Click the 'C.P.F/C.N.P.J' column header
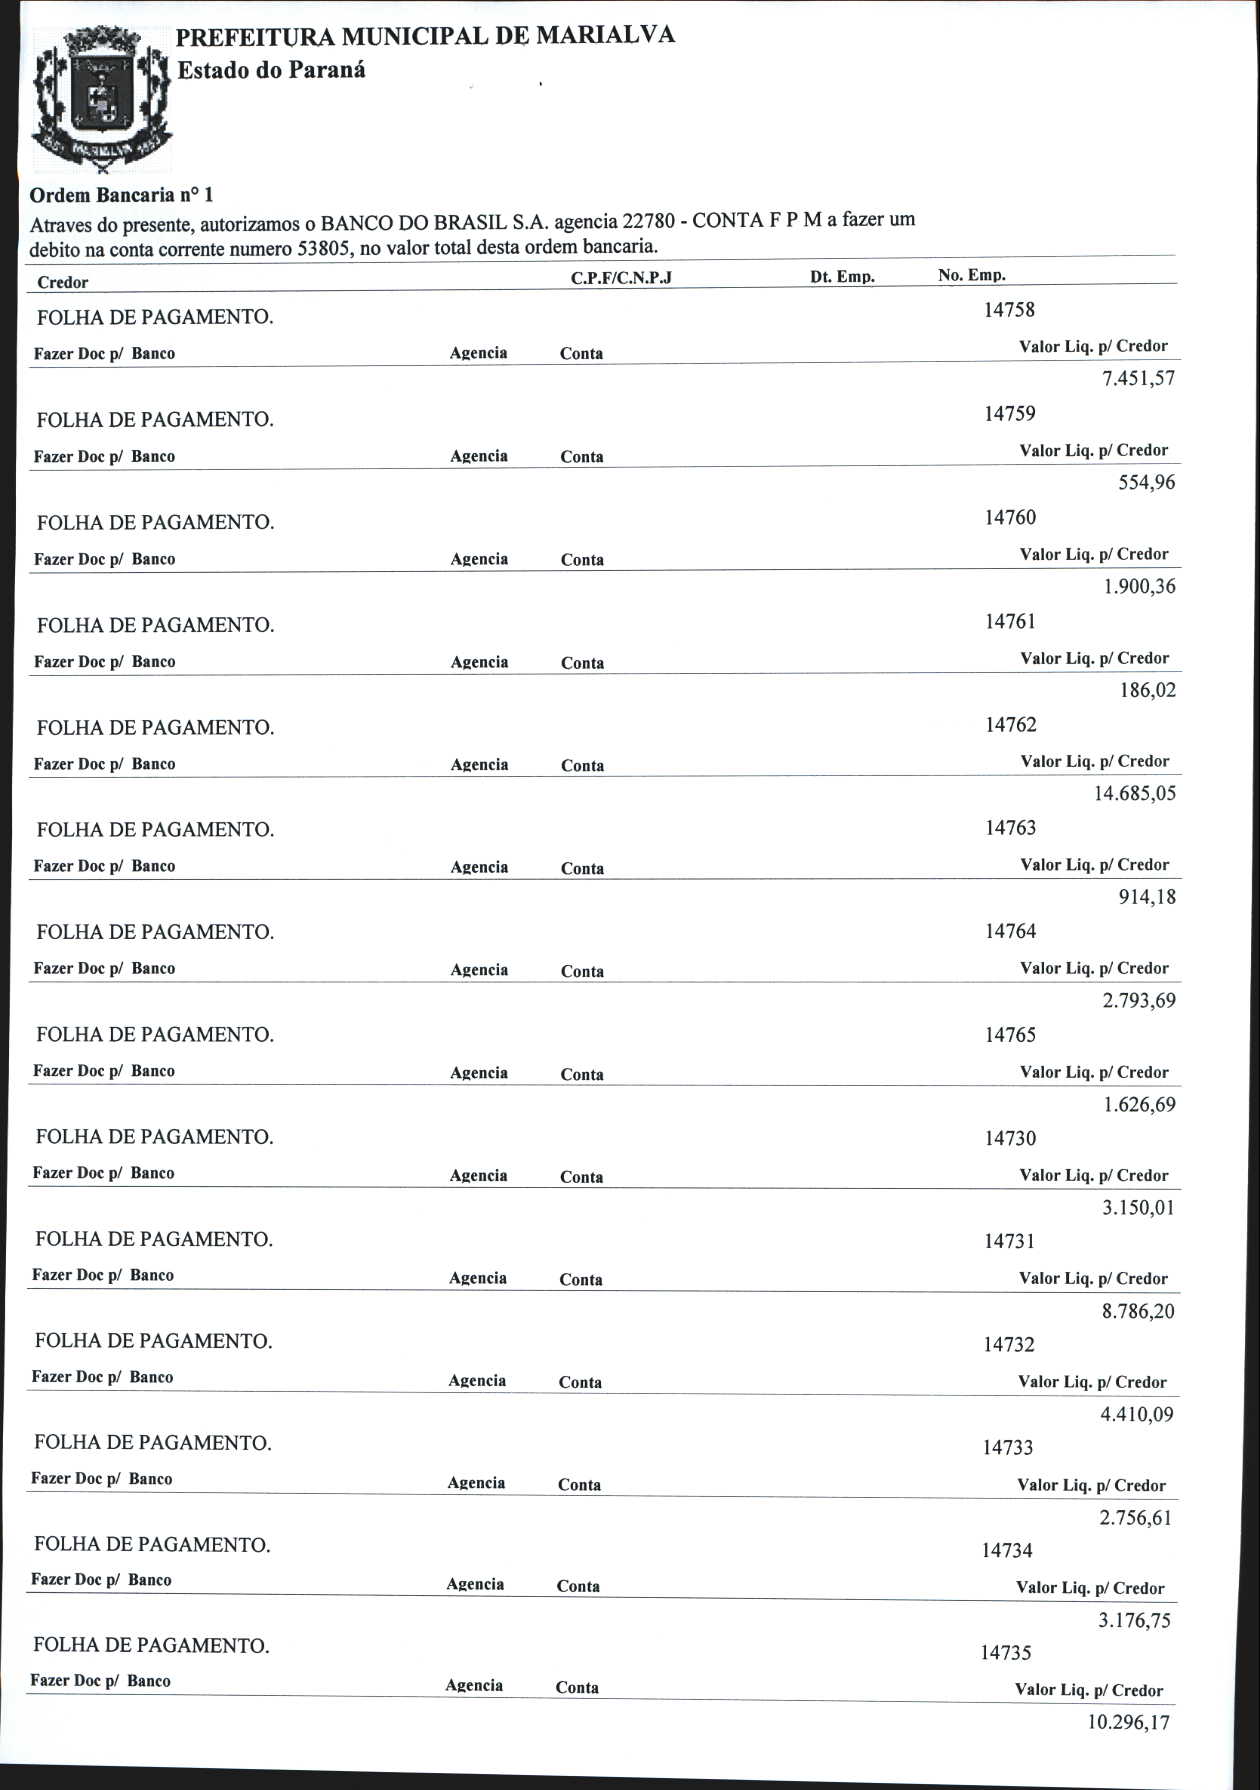The height and width of the screenshot is (1790, 1260). click(621, 278)
